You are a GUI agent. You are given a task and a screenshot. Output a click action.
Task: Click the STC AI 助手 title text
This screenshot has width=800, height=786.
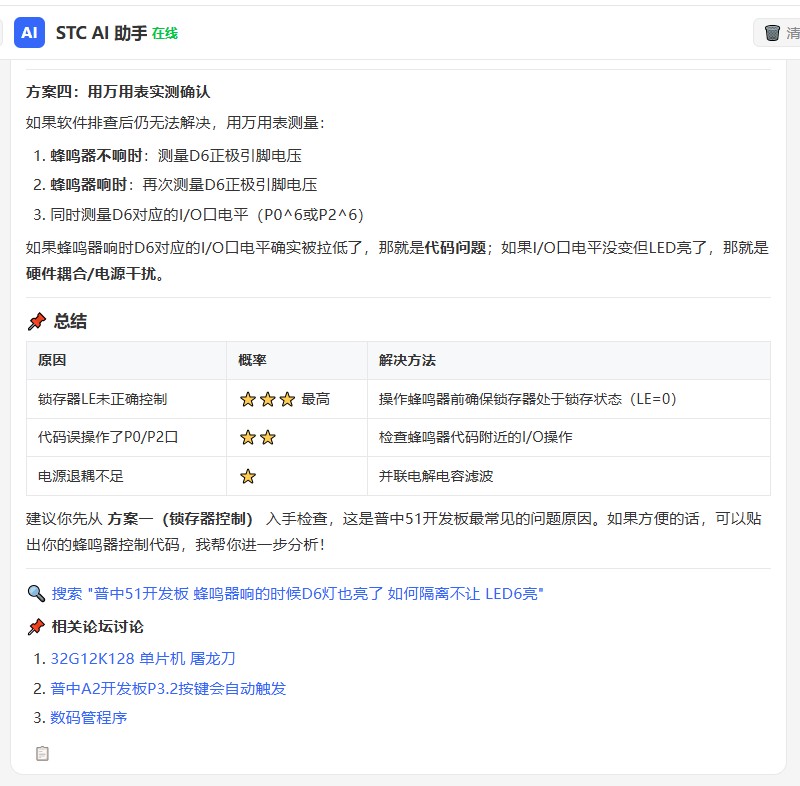tap(101, 33)
